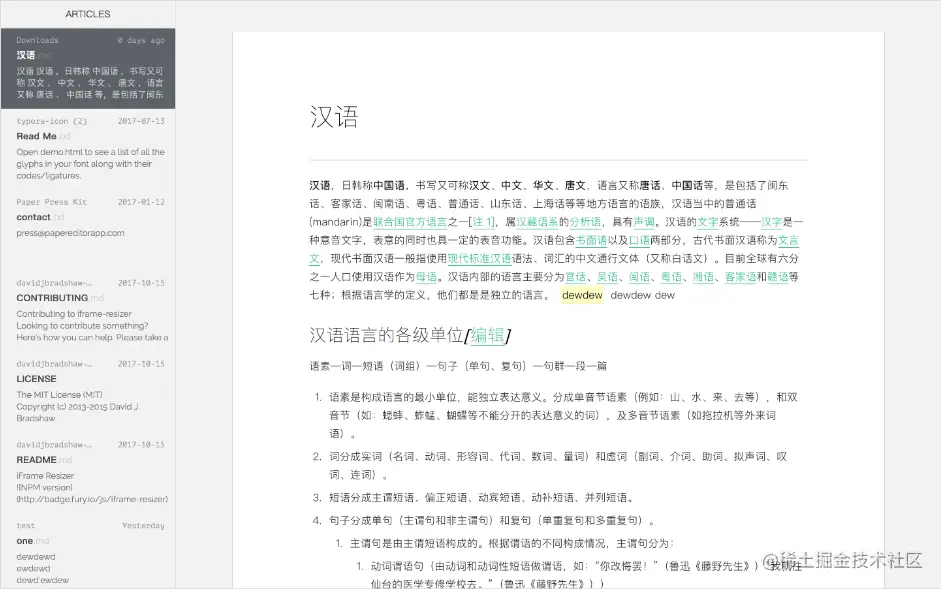Click list item starting 词分成实词
Screen dimensions: 941x589
tap(558, 465)
